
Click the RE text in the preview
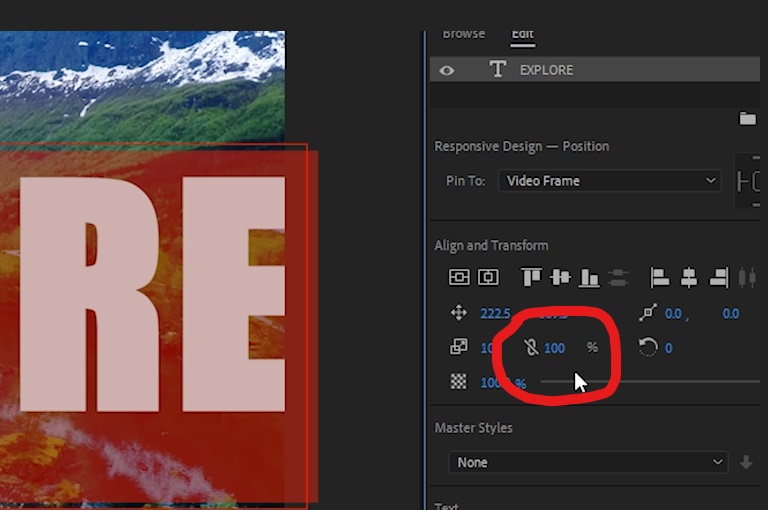tap(152, 294)
